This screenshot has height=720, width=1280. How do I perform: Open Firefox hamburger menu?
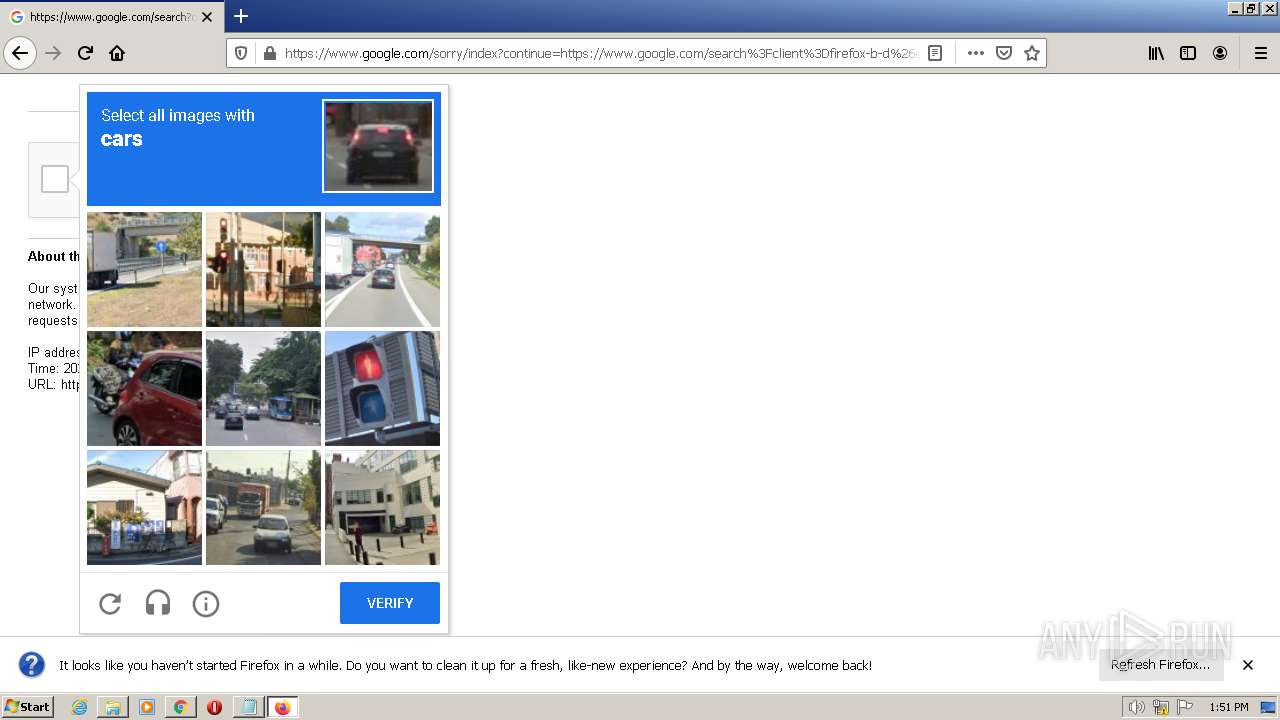click(x=1261, y=53)
